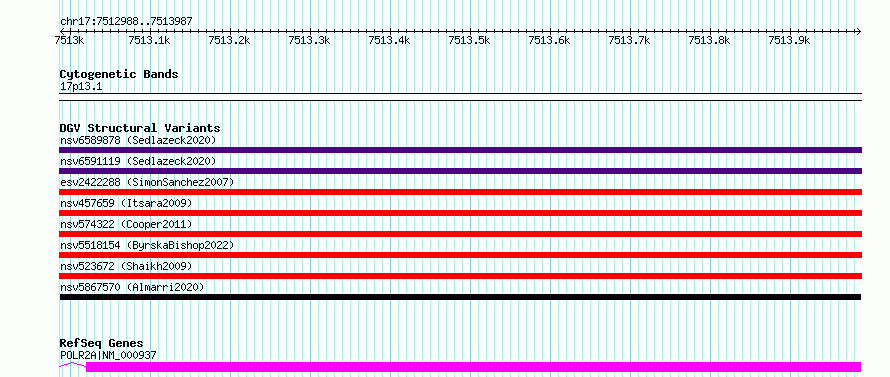The height and width of the screenshot is (377, 890).
Task: Click the chr17:7512988..7513987 region label
Action: click(x=126, y=21)
